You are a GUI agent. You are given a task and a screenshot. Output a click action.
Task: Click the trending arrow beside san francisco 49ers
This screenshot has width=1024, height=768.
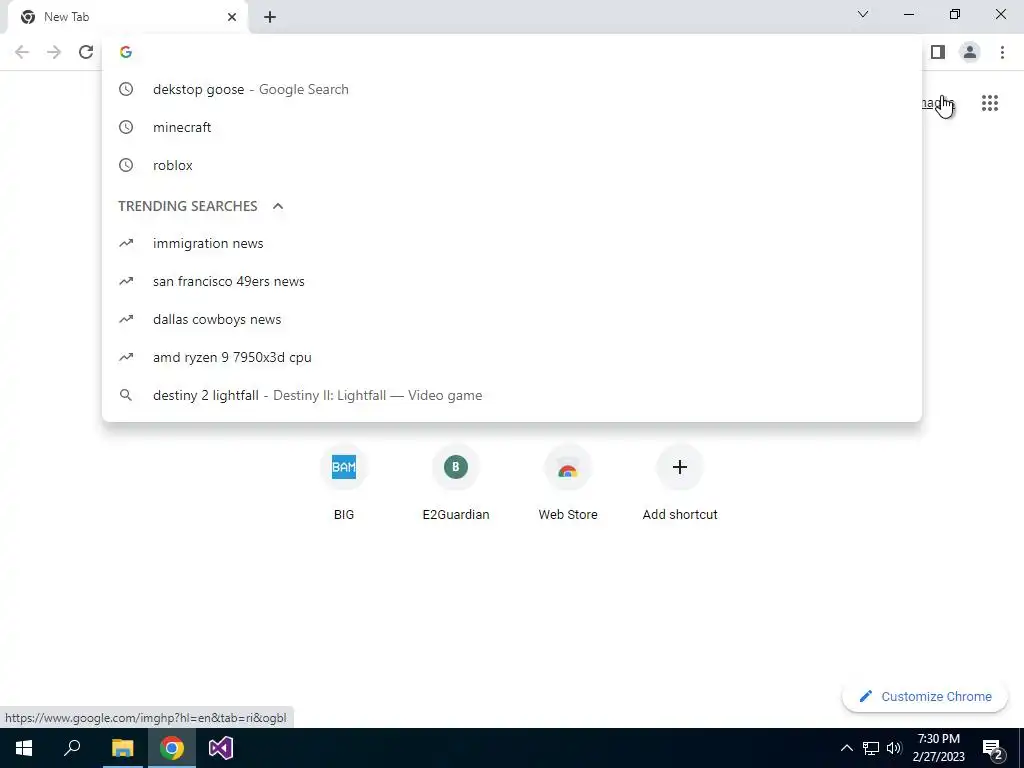coord(126,281)
